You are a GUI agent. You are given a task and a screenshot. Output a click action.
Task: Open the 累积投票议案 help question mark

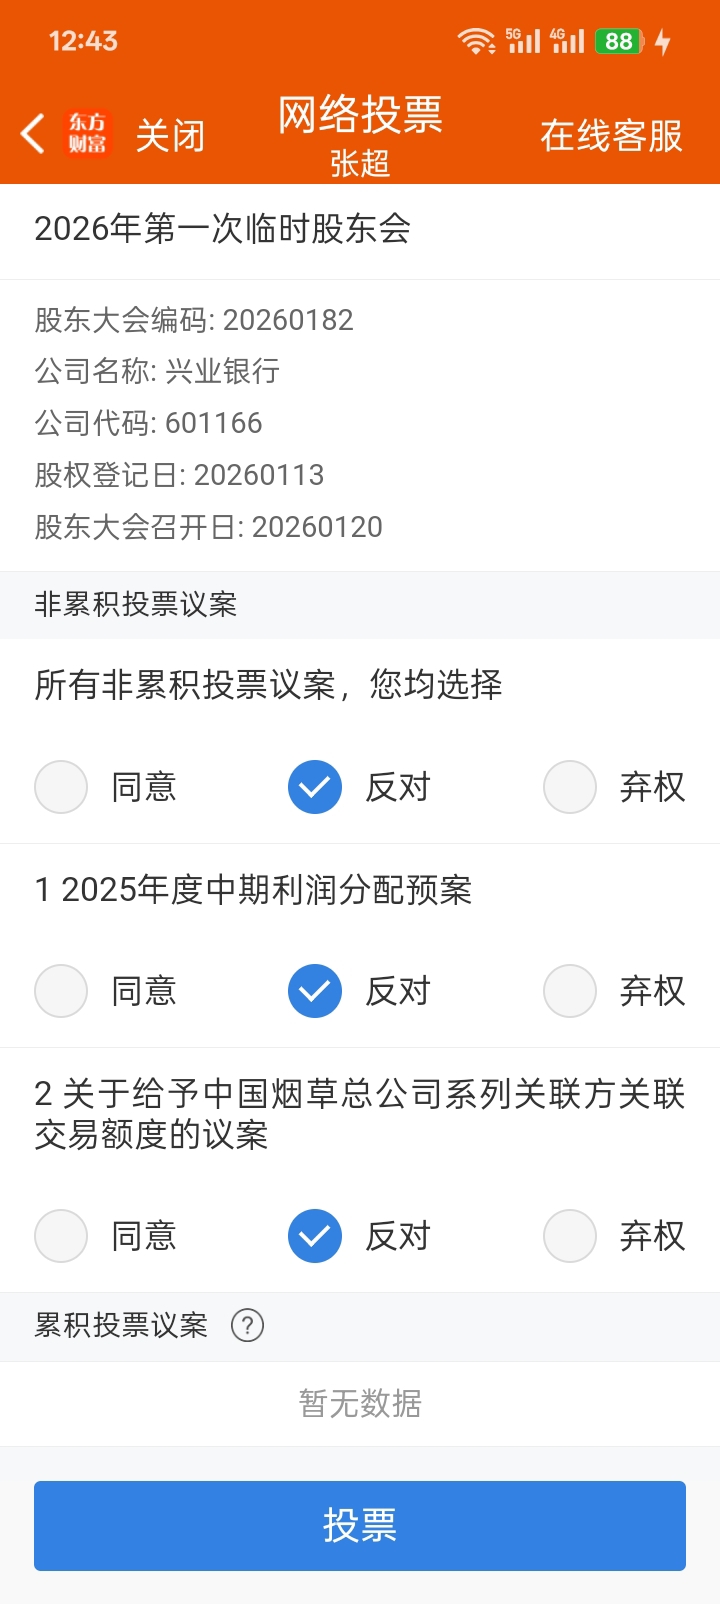click(247, 1325)
